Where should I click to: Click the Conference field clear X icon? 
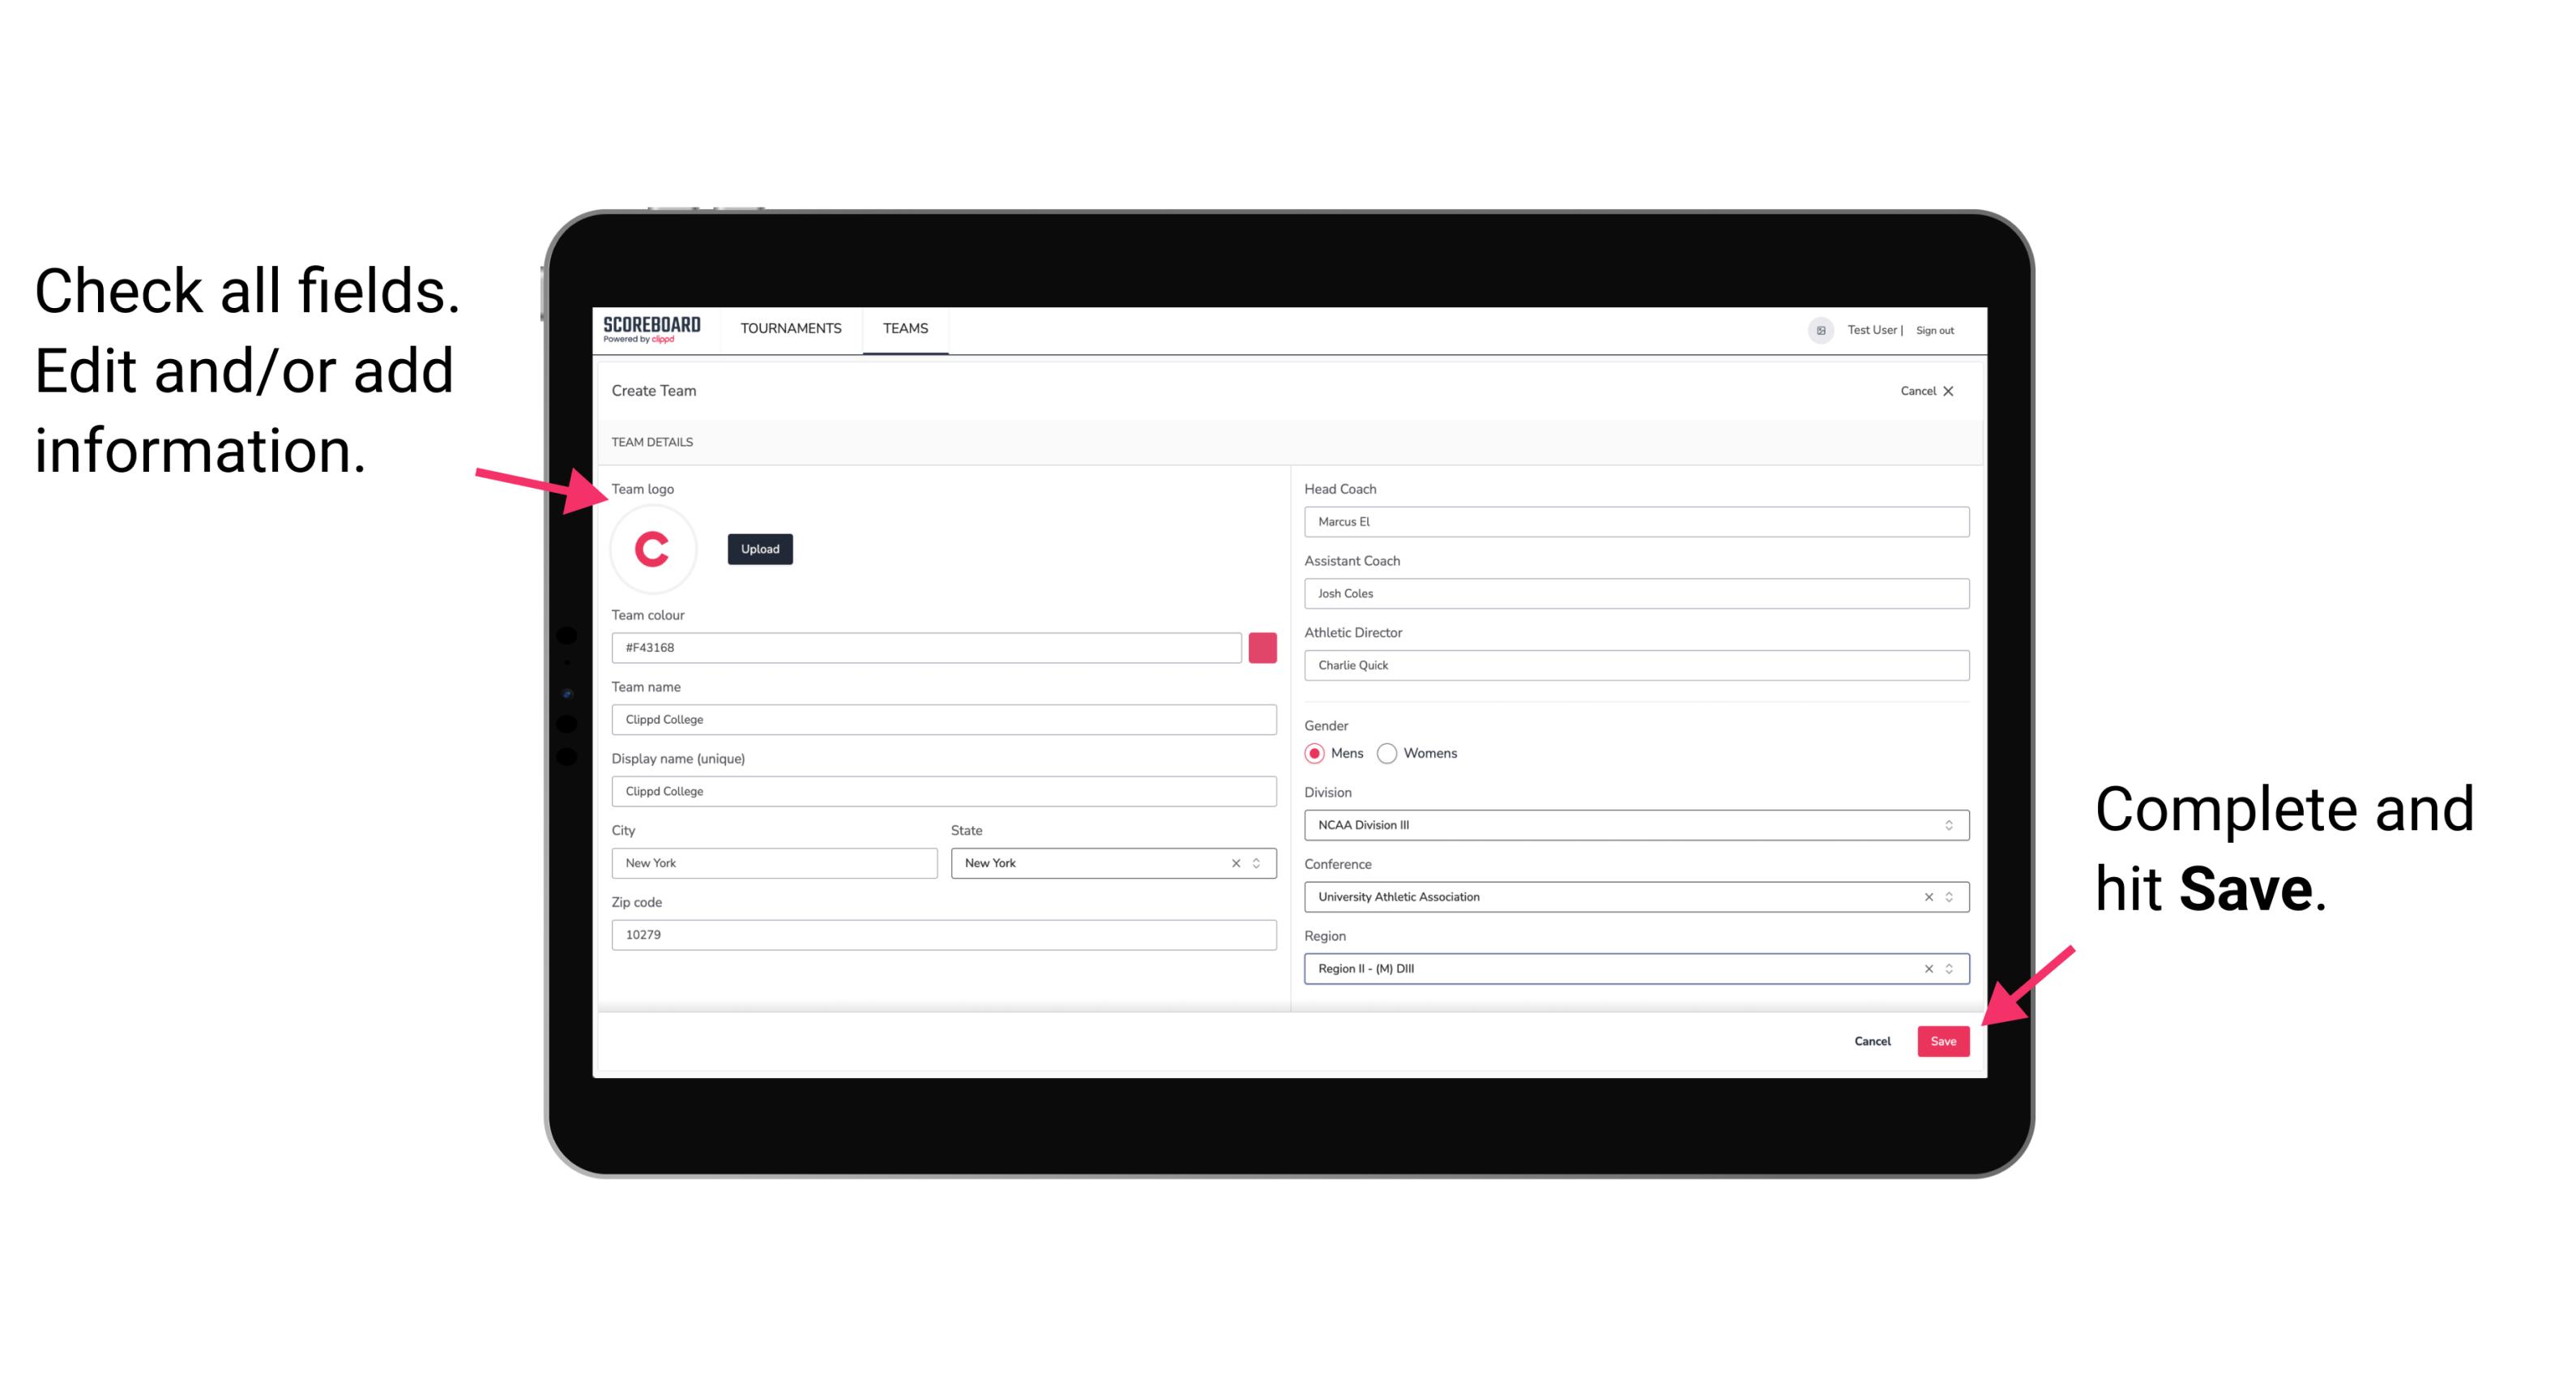(x=1925, y=896)
